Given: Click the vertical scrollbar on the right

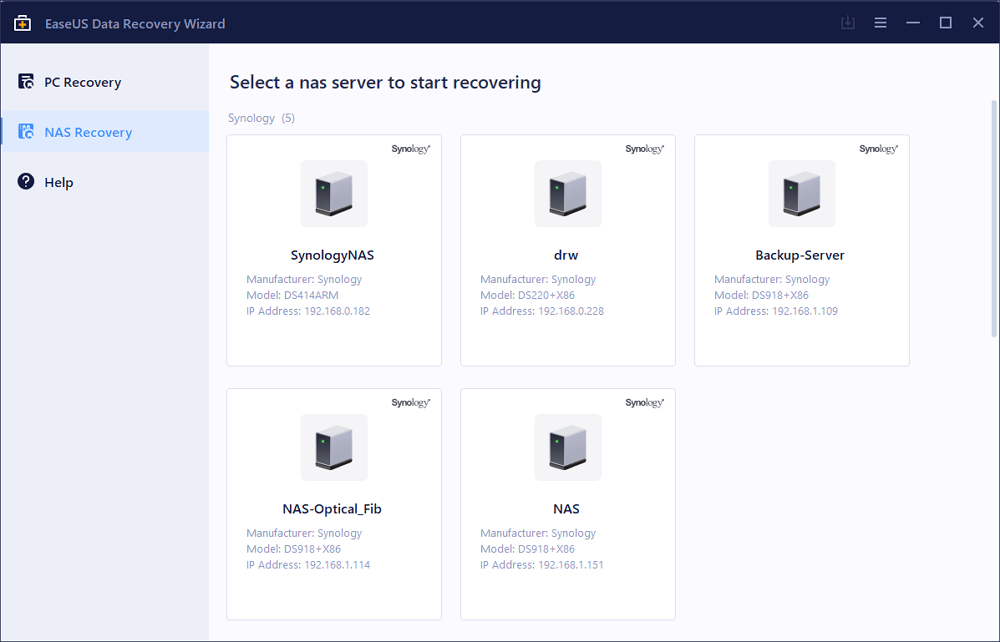Looking at the screenshot, I should 993,218.
